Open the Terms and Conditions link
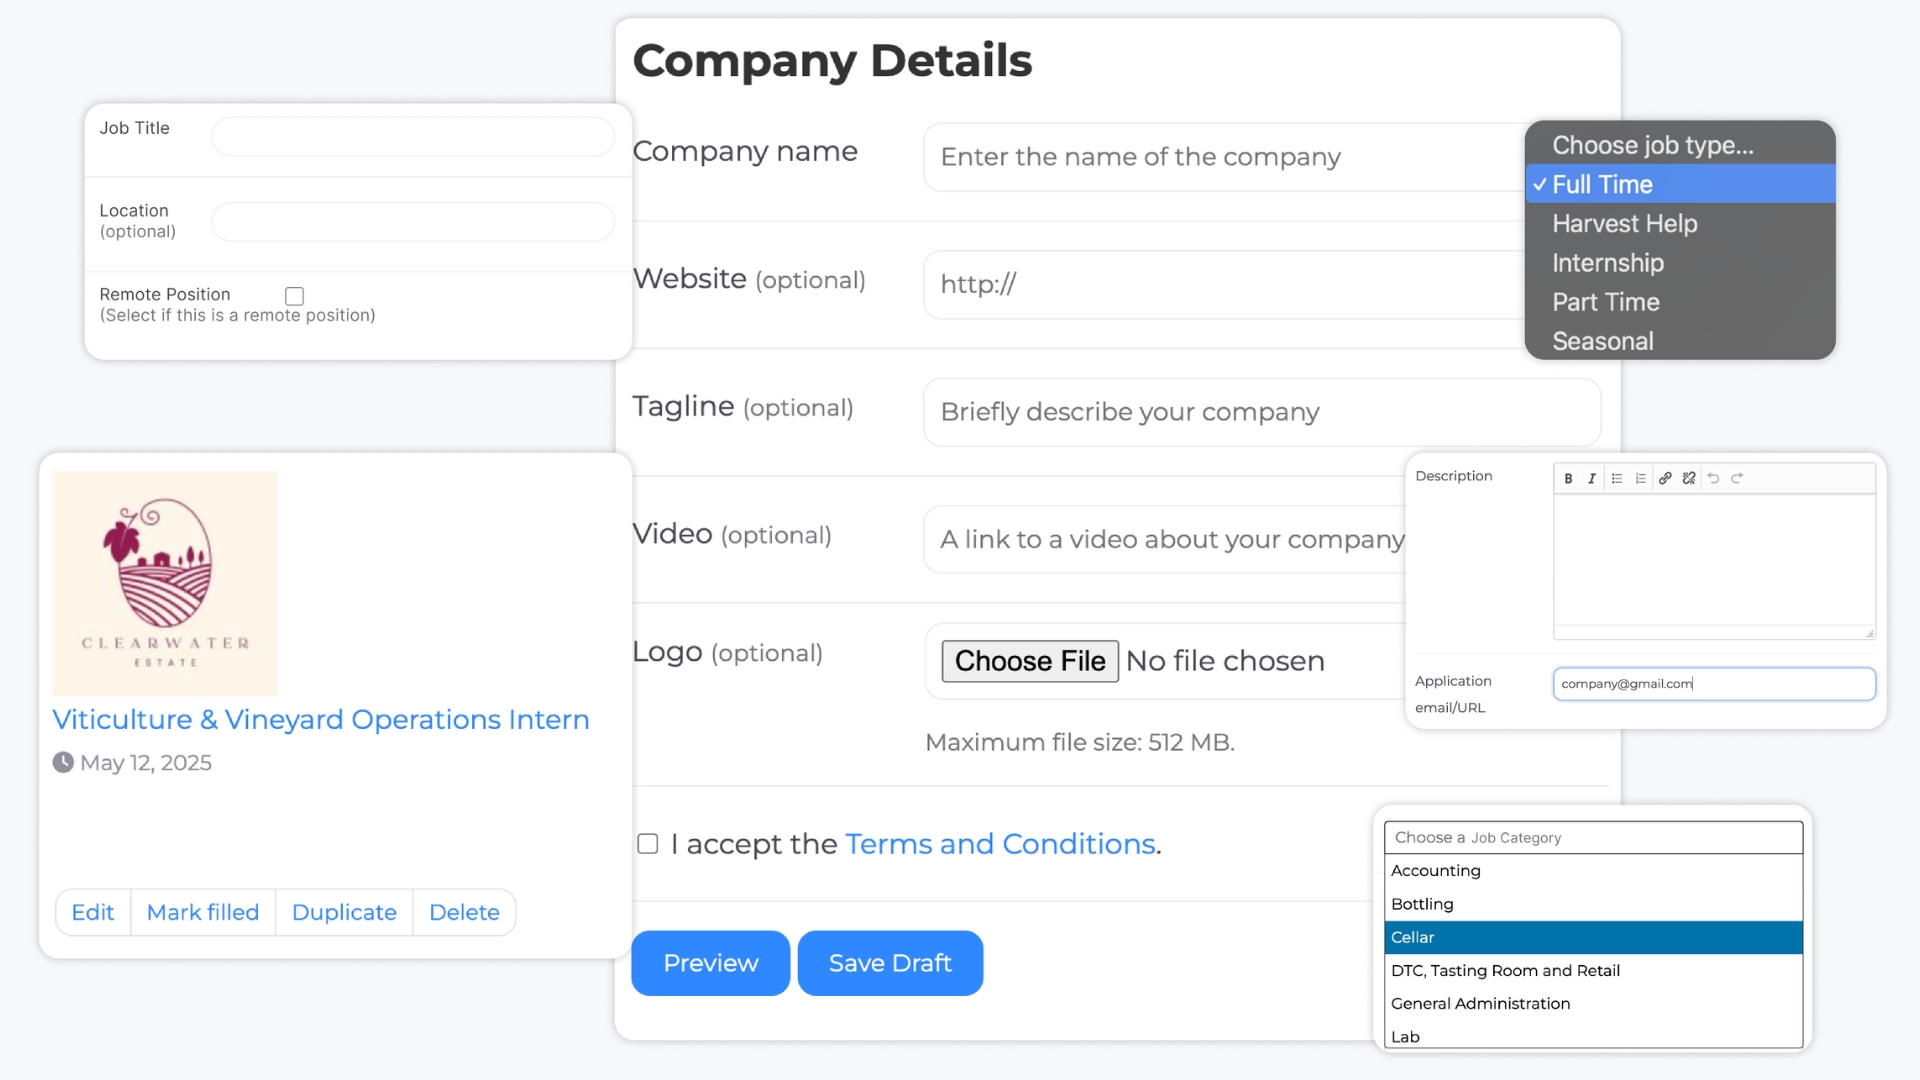 [1000, 844]
